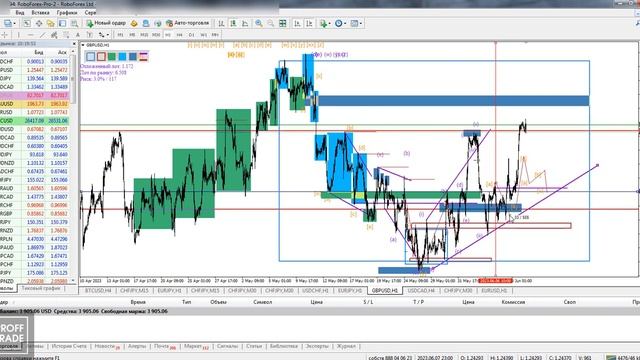Open Журнал terminal tab
The height and width of the screenshot is (360, 640).
(x=346, y=346)
